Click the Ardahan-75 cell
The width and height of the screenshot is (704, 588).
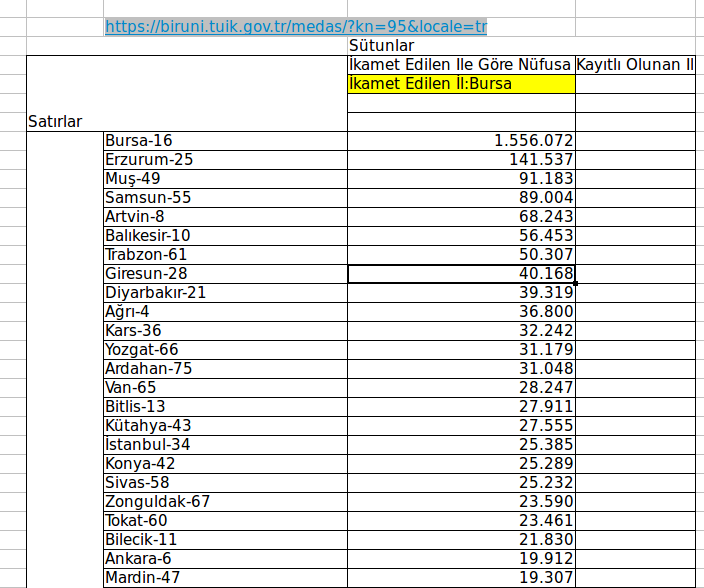148,368
